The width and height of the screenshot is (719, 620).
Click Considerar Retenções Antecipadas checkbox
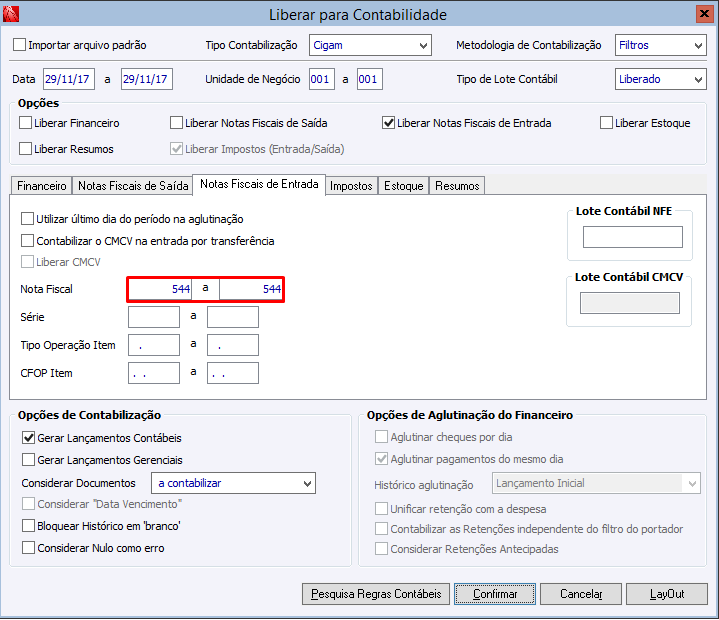click(381, 548)
